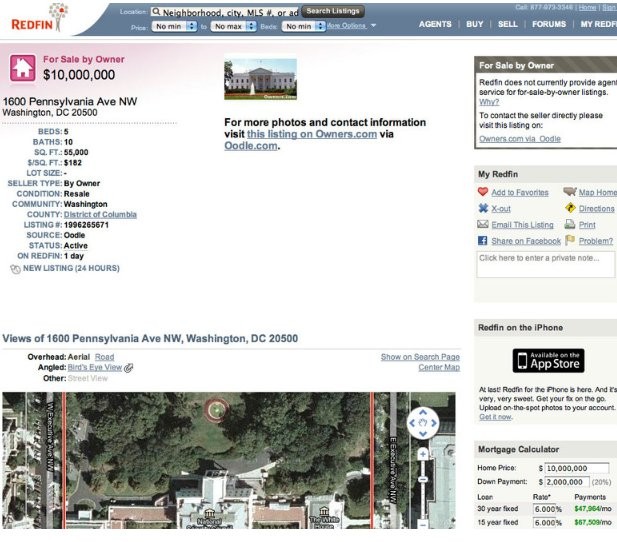
Task: Click the Problem? link
Action: pos(596,241)
